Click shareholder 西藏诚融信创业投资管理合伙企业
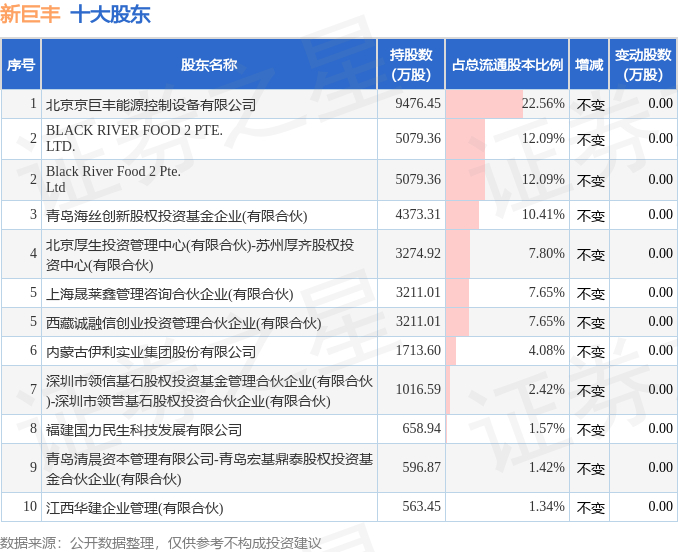678x552 pixels. click(x=183, y=323)
